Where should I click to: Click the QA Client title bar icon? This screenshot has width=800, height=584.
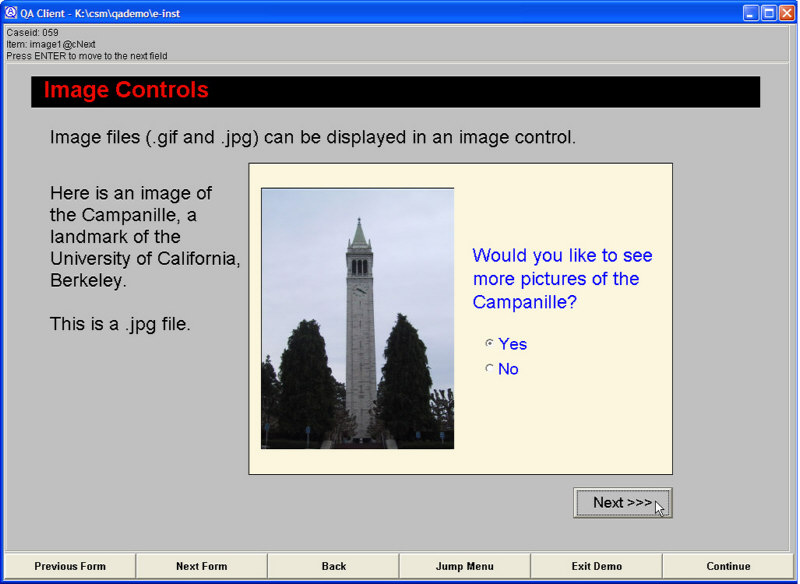coord(11,13)
